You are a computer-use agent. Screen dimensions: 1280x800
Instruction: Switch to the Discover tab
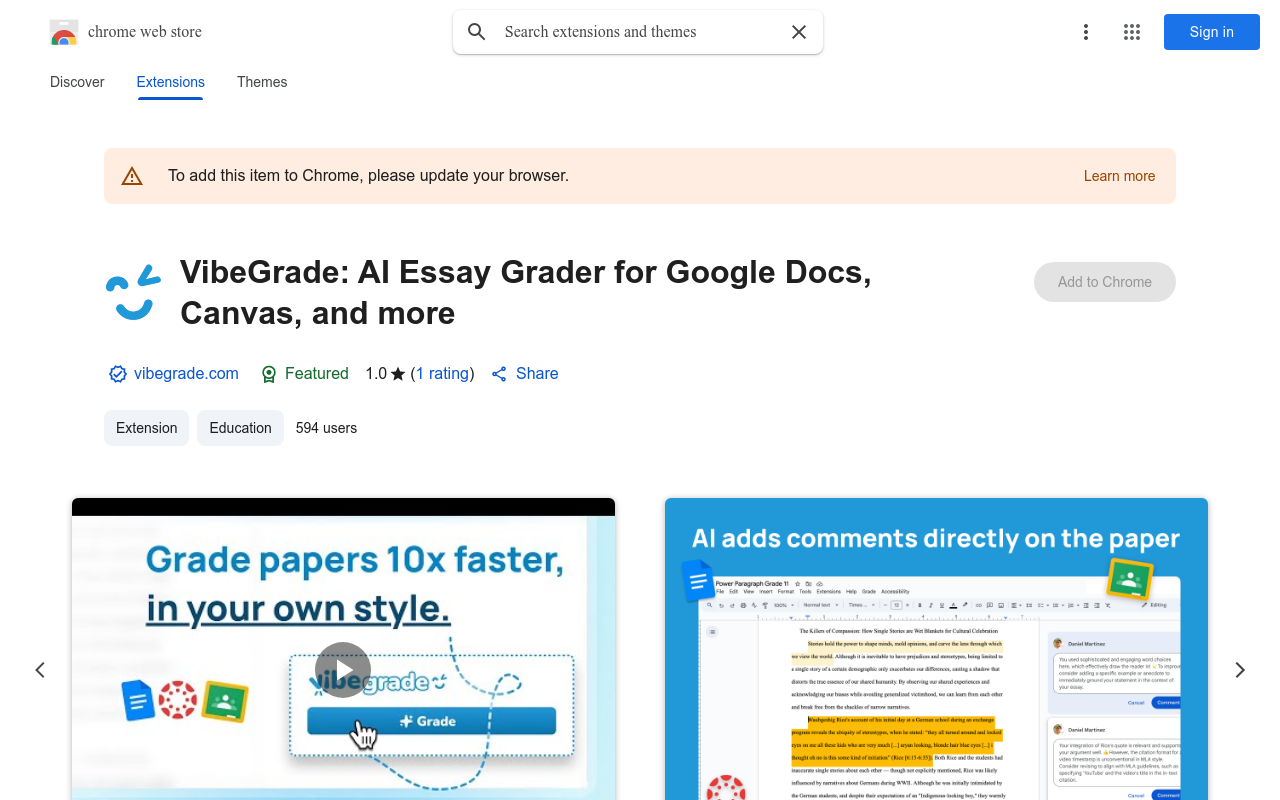[x=77, y=82]
